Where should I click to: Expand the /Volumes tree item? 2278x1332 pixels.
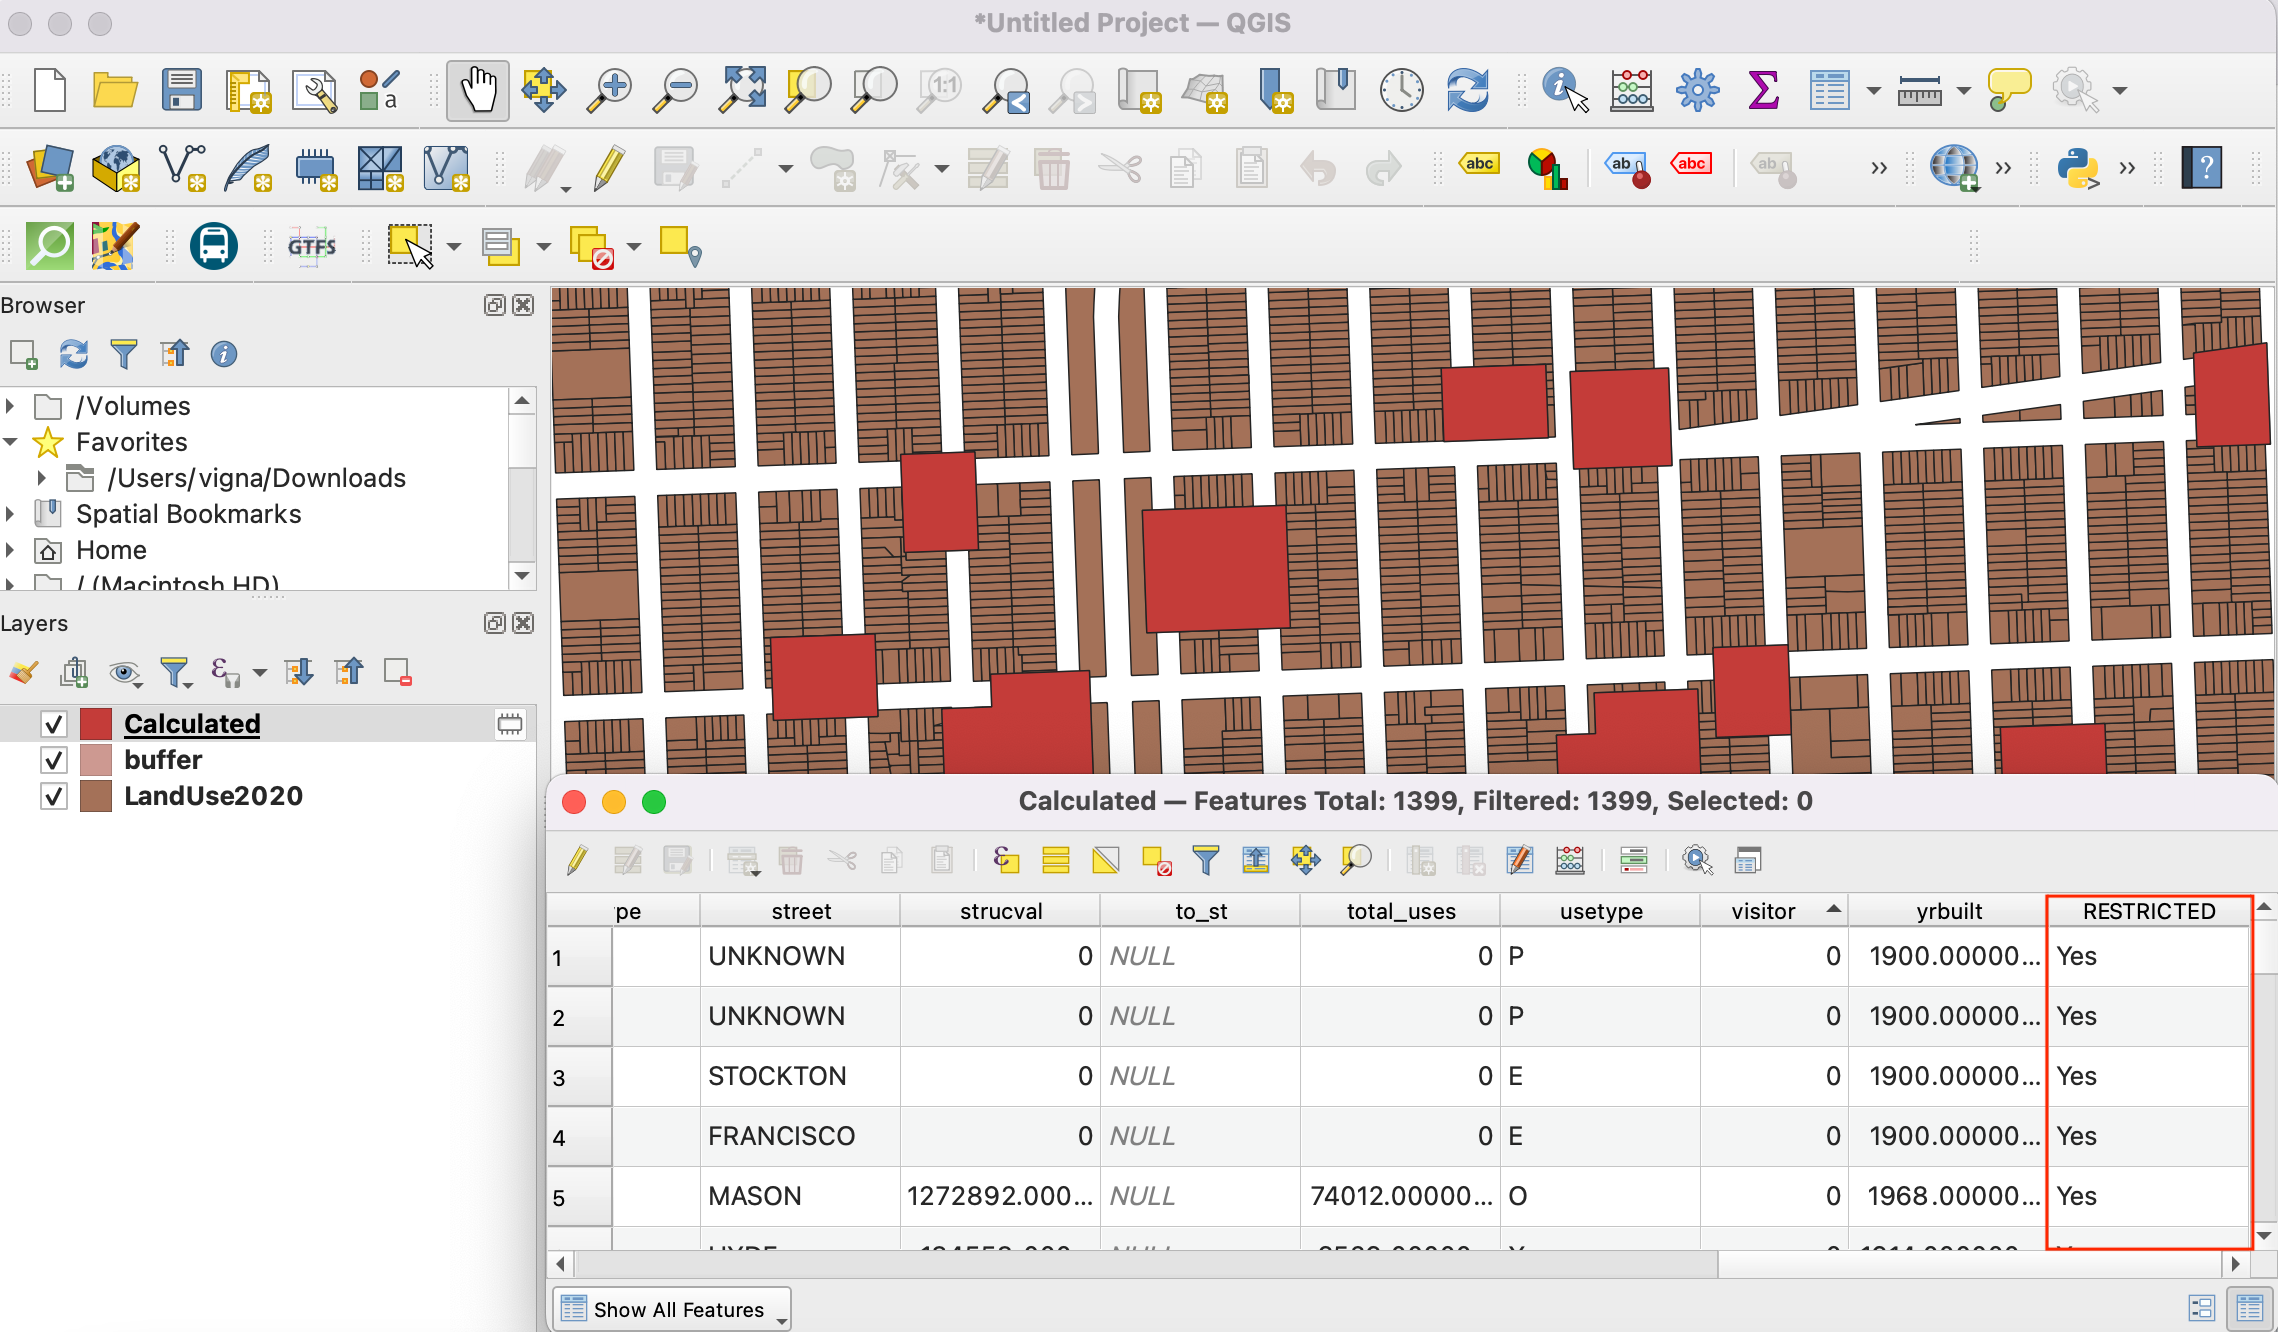tap(10, 406)
